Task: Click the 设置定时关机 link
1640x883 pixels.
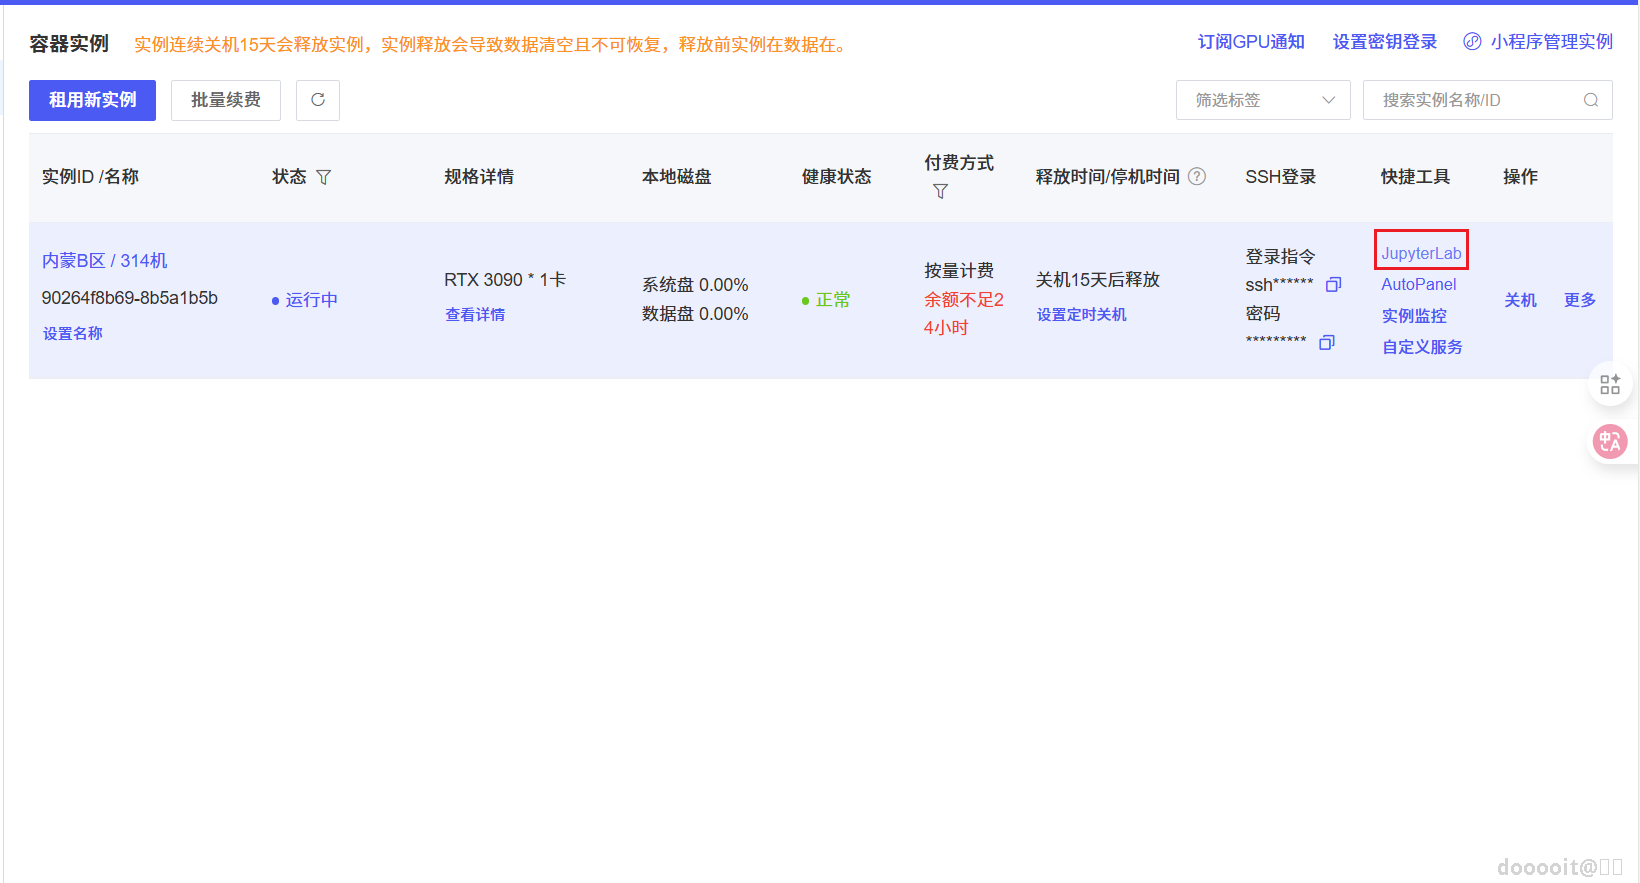Action: 1081,315
